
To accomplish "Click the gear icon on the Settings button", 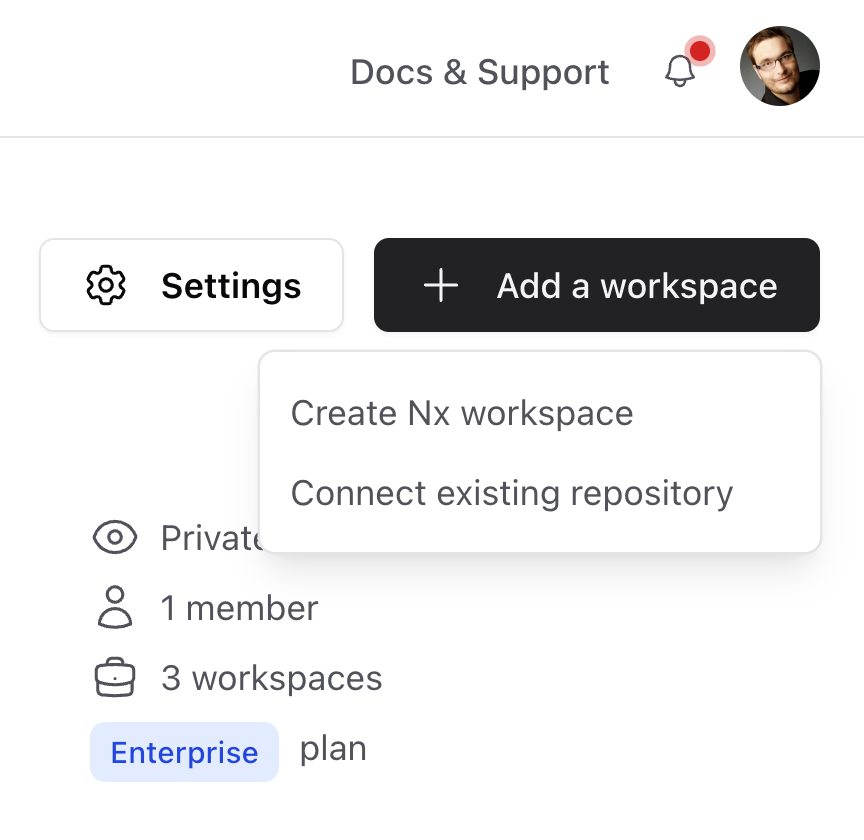I will (x=105, y=285).
